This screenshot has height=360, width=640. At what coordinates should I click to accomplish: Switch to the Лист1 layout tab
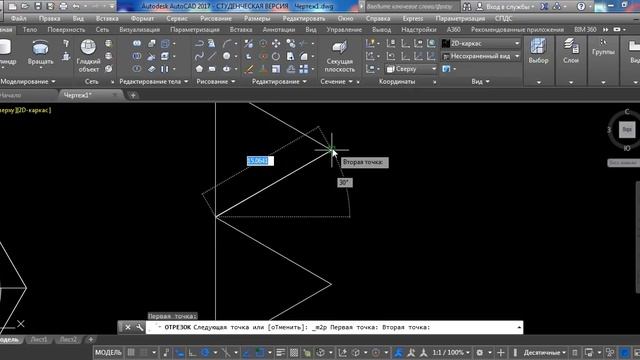coord(39,340)
